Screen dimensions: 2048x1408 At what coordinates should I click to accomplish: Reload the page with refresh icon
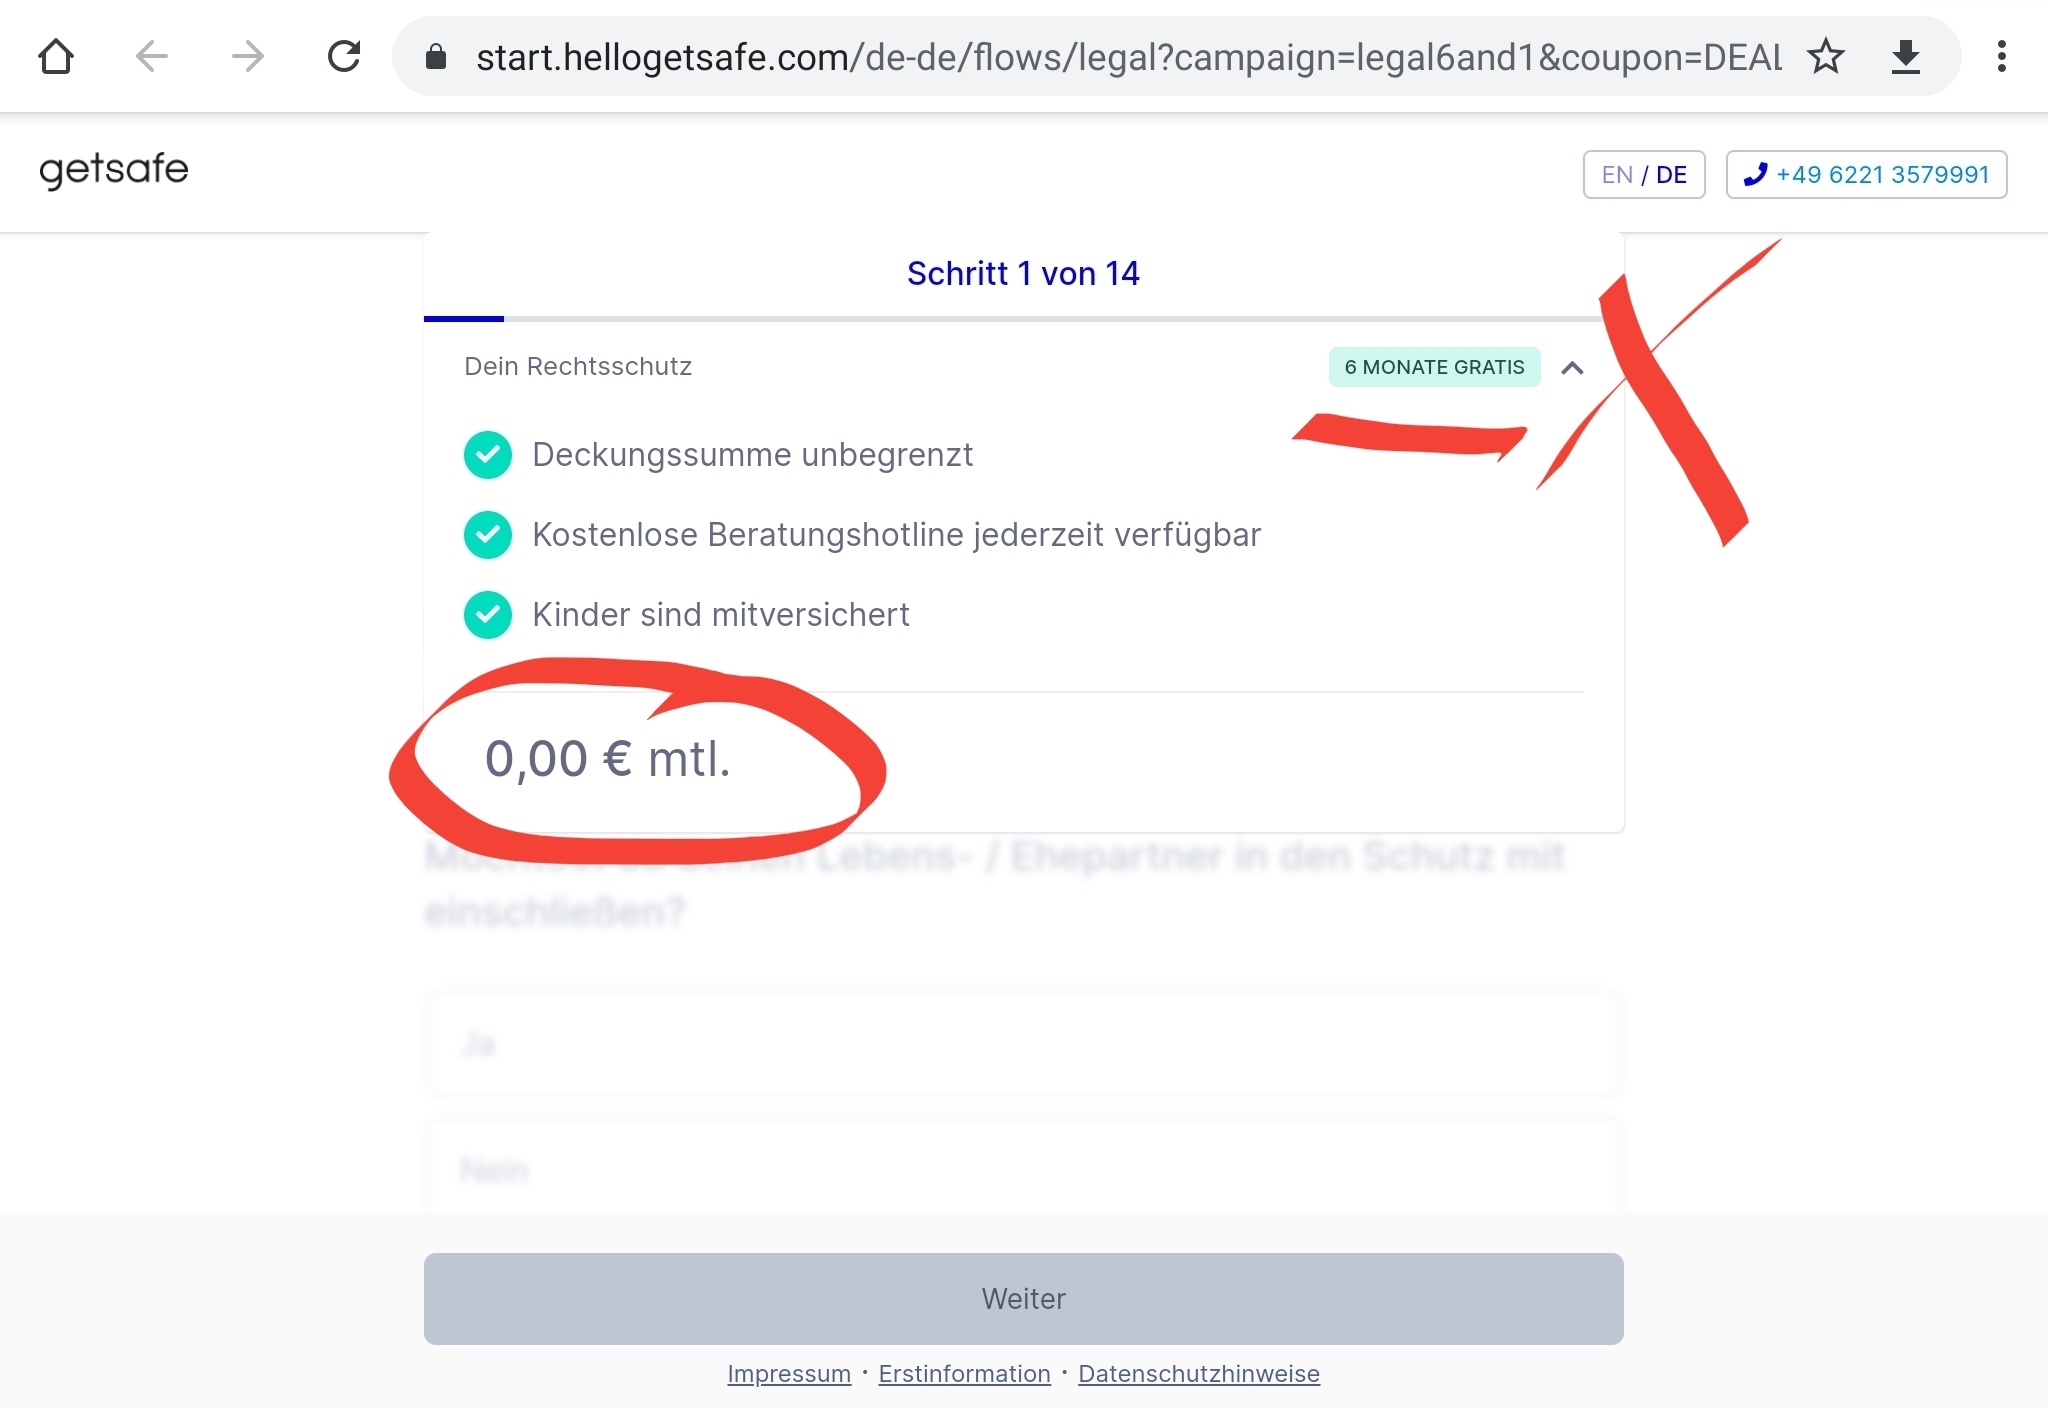click(x=344, y=57)
